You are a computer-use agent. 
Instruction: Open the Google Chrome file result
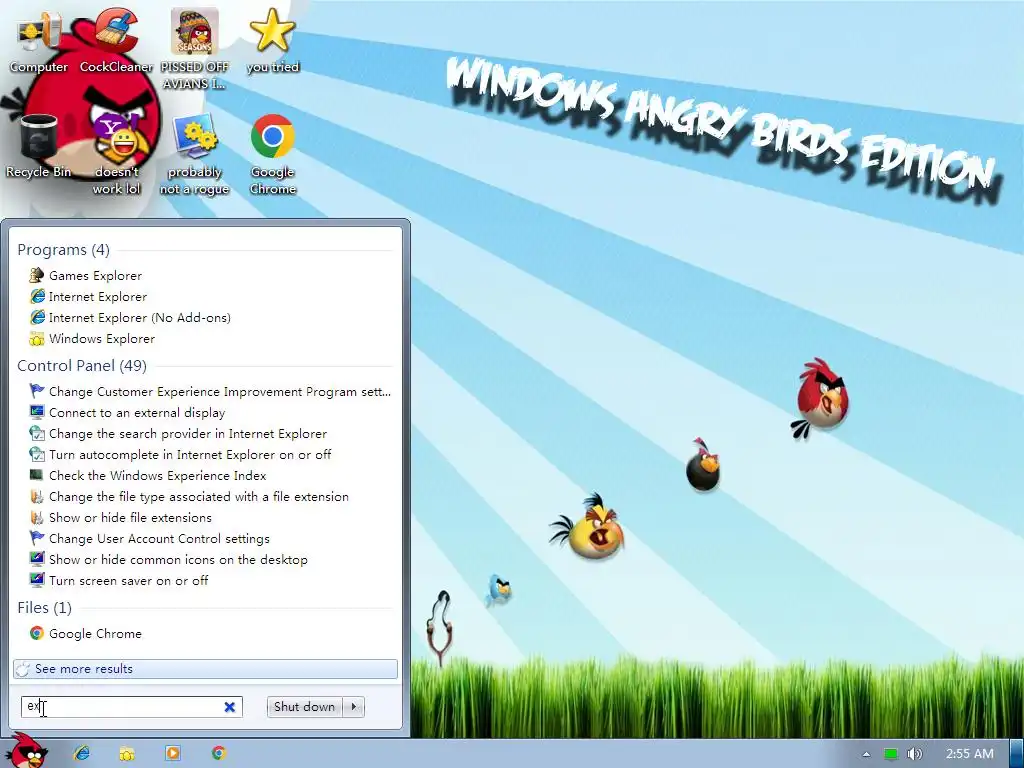click(x=86, y=633)
